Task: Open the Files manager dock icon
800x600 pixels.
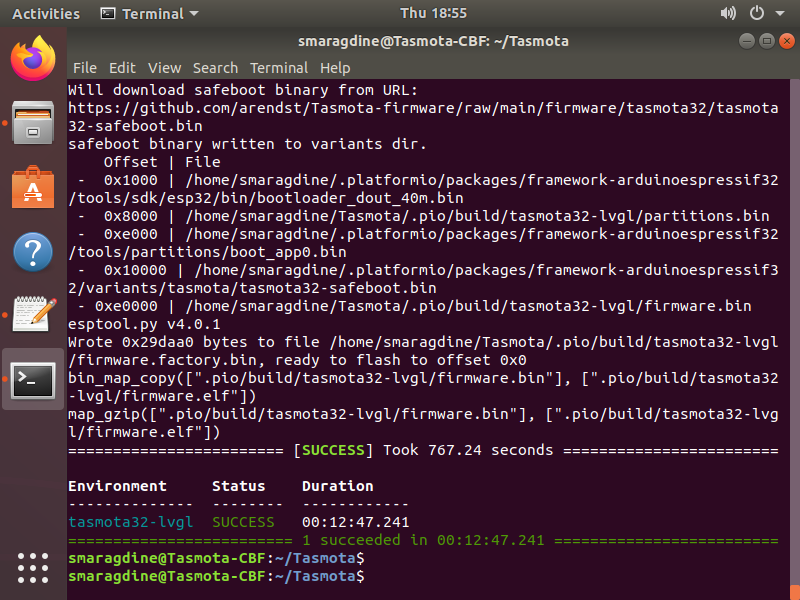Action: click(x=33, y=123)
